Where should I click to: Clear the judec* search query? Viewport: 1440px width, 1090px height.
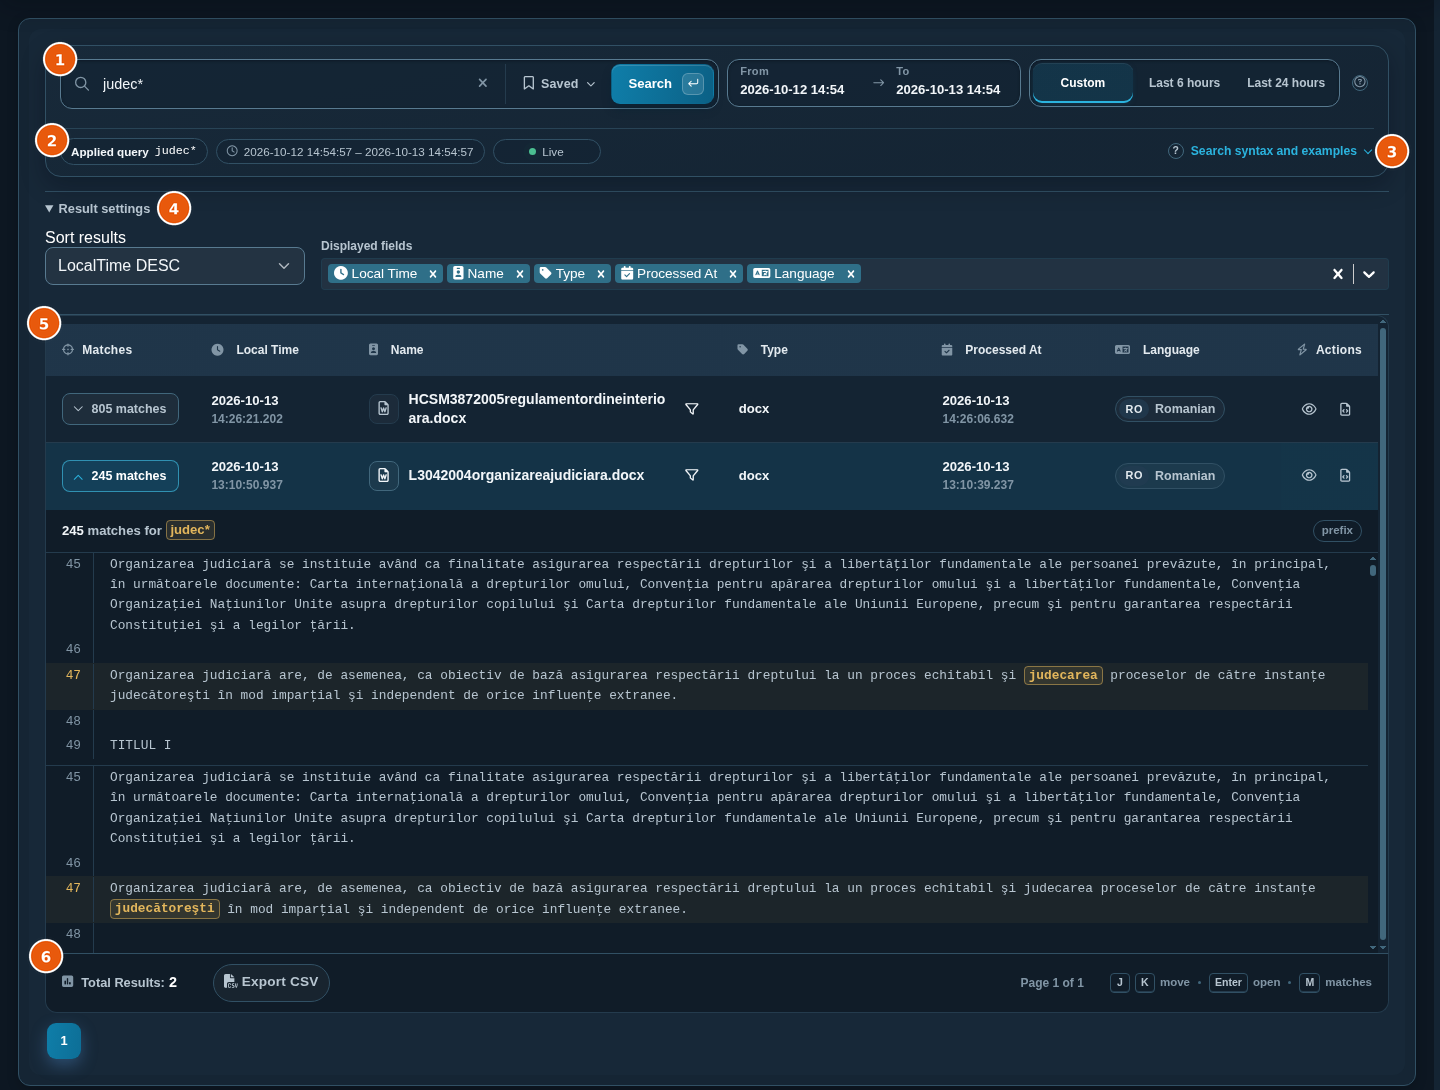pyautogui.click(x=483, y=83)
